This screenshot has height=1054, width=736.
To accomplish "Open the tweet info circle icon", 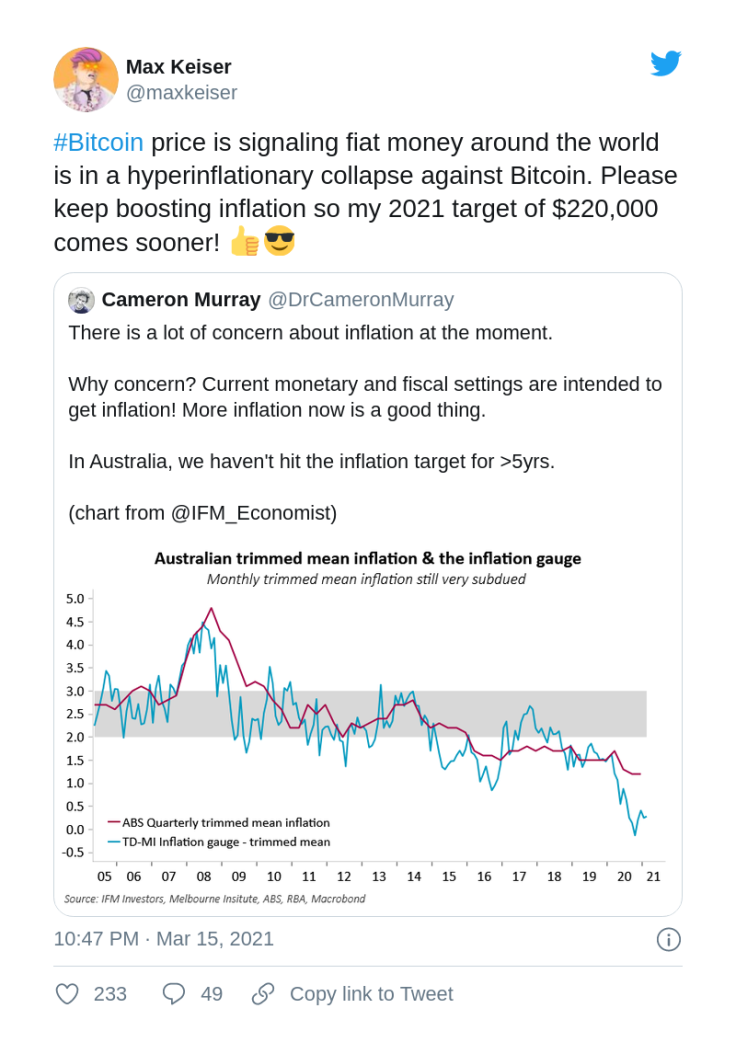I will 668,939.
